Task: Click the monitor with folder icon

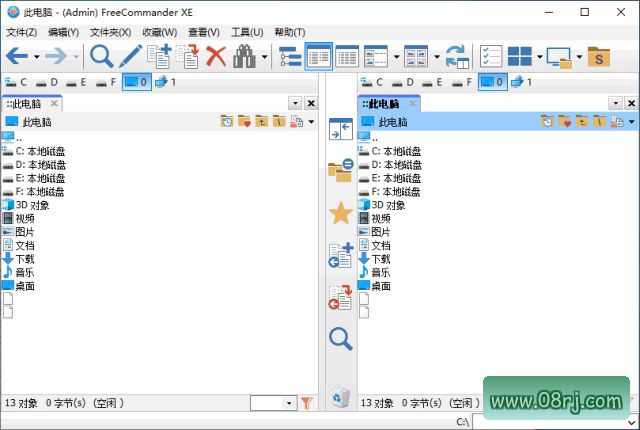Action: [559, 58]
